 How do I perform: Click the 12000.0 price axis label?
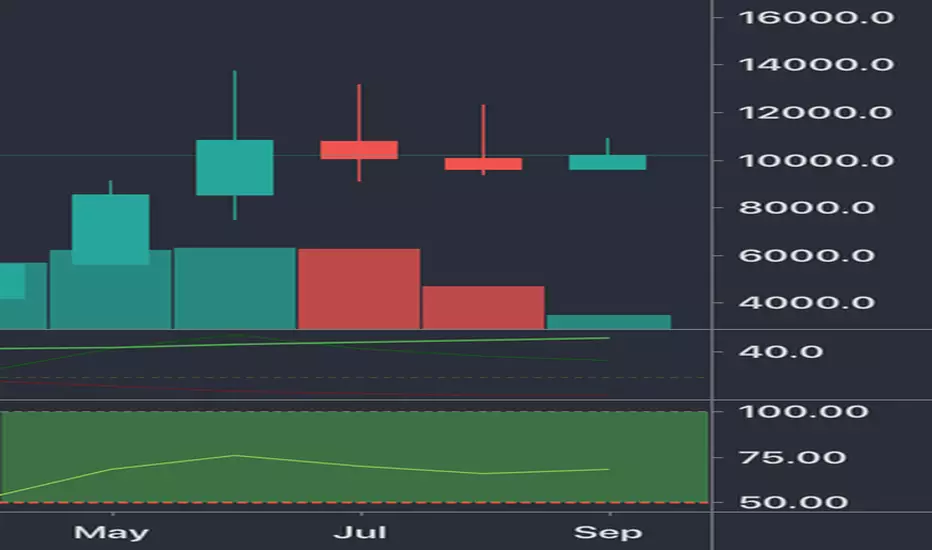[x=816, y=112]
